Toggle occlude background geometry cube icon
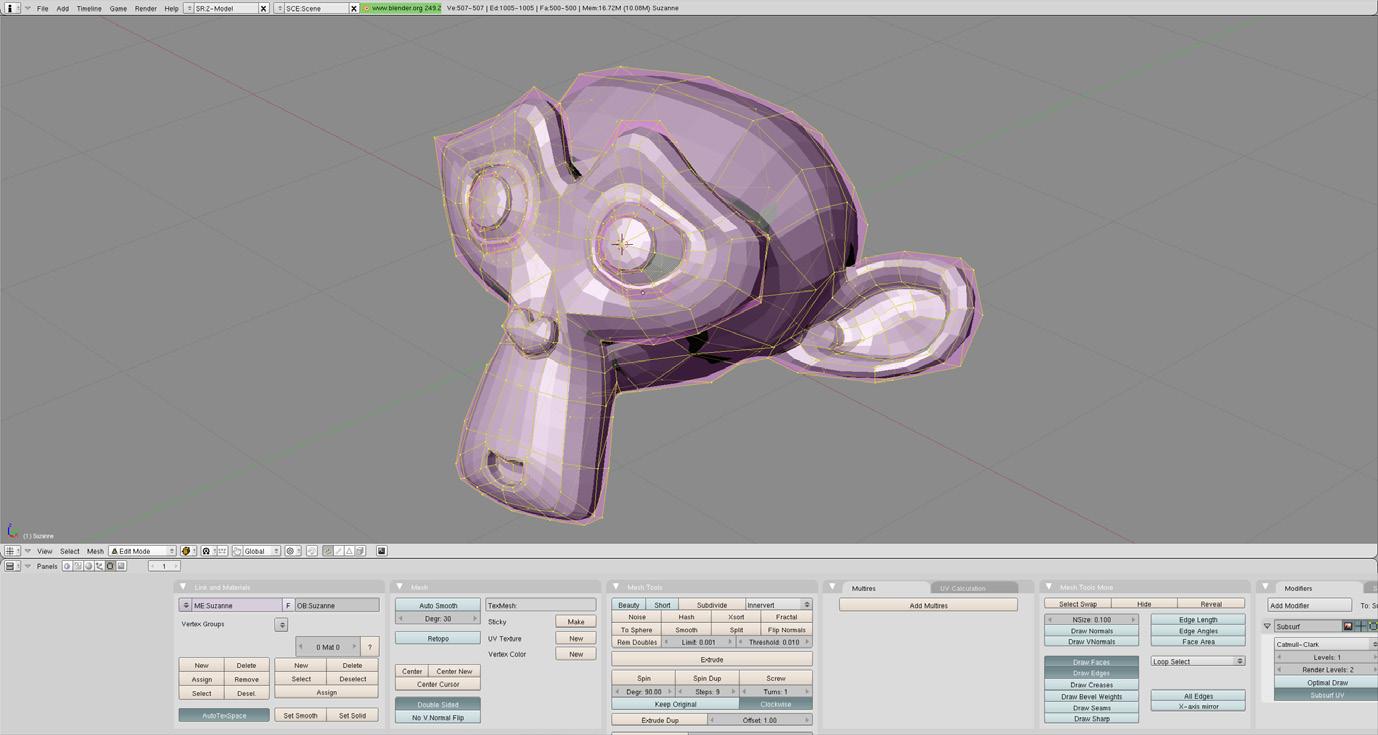 (x=360, y=551)
